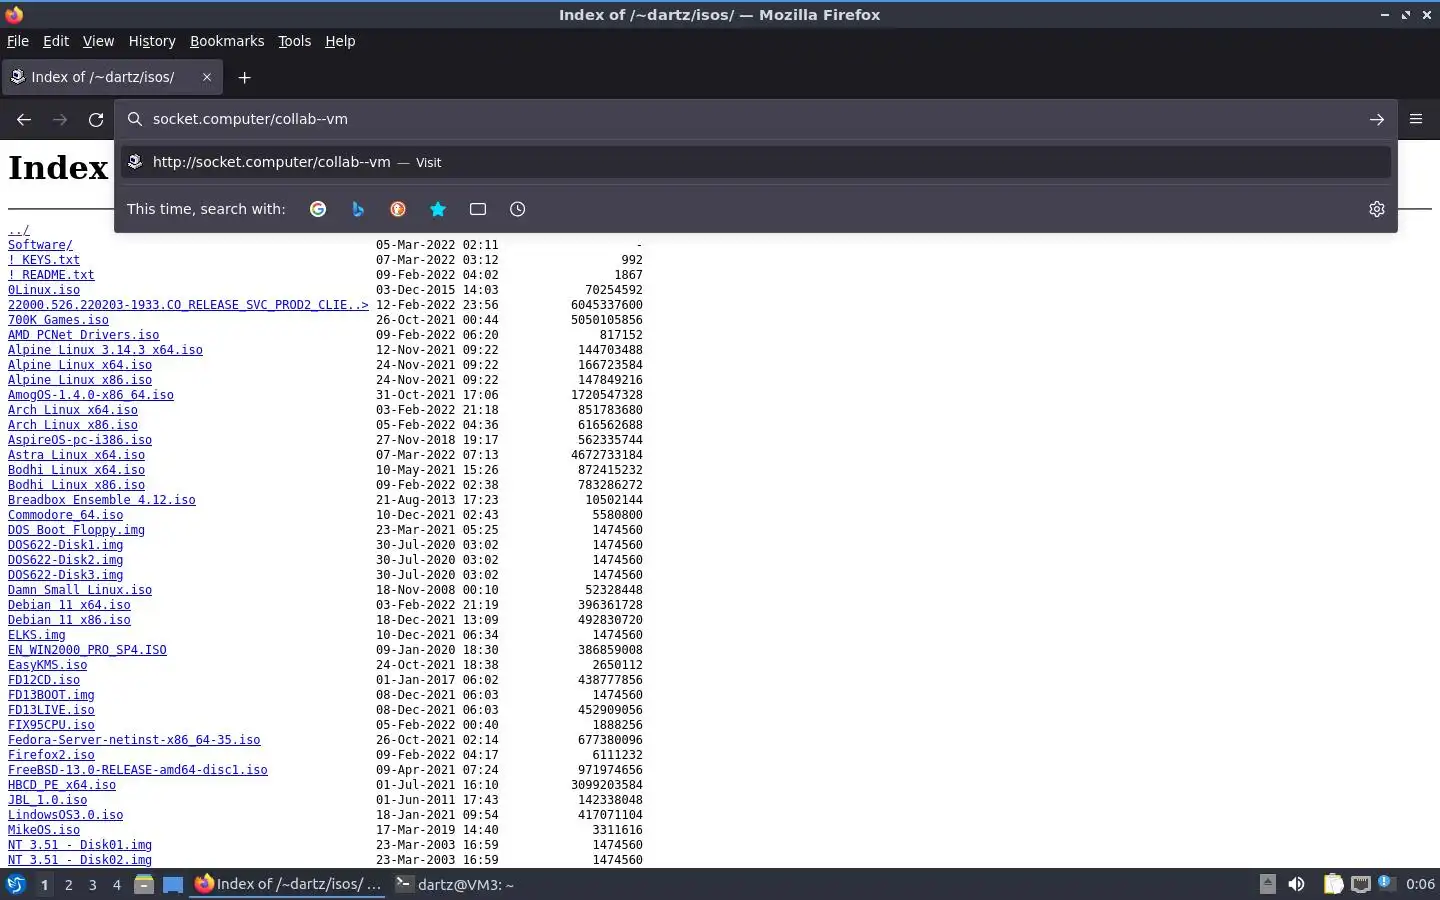
Task: Open the View menu
Action: click(98, 41)
